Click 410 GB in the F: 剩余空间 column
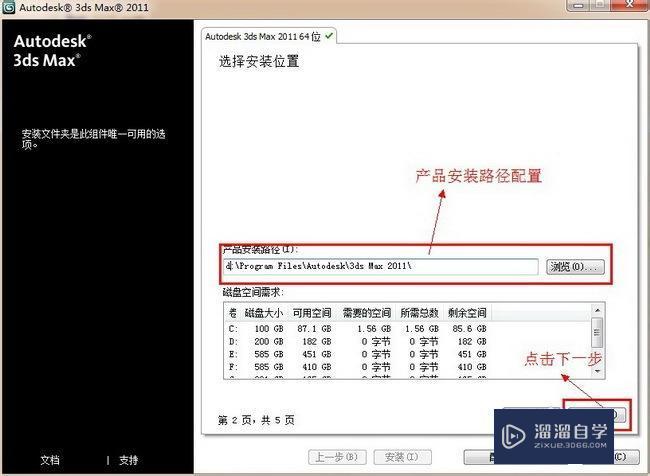The image size is (650, 476). pos(472,367)
